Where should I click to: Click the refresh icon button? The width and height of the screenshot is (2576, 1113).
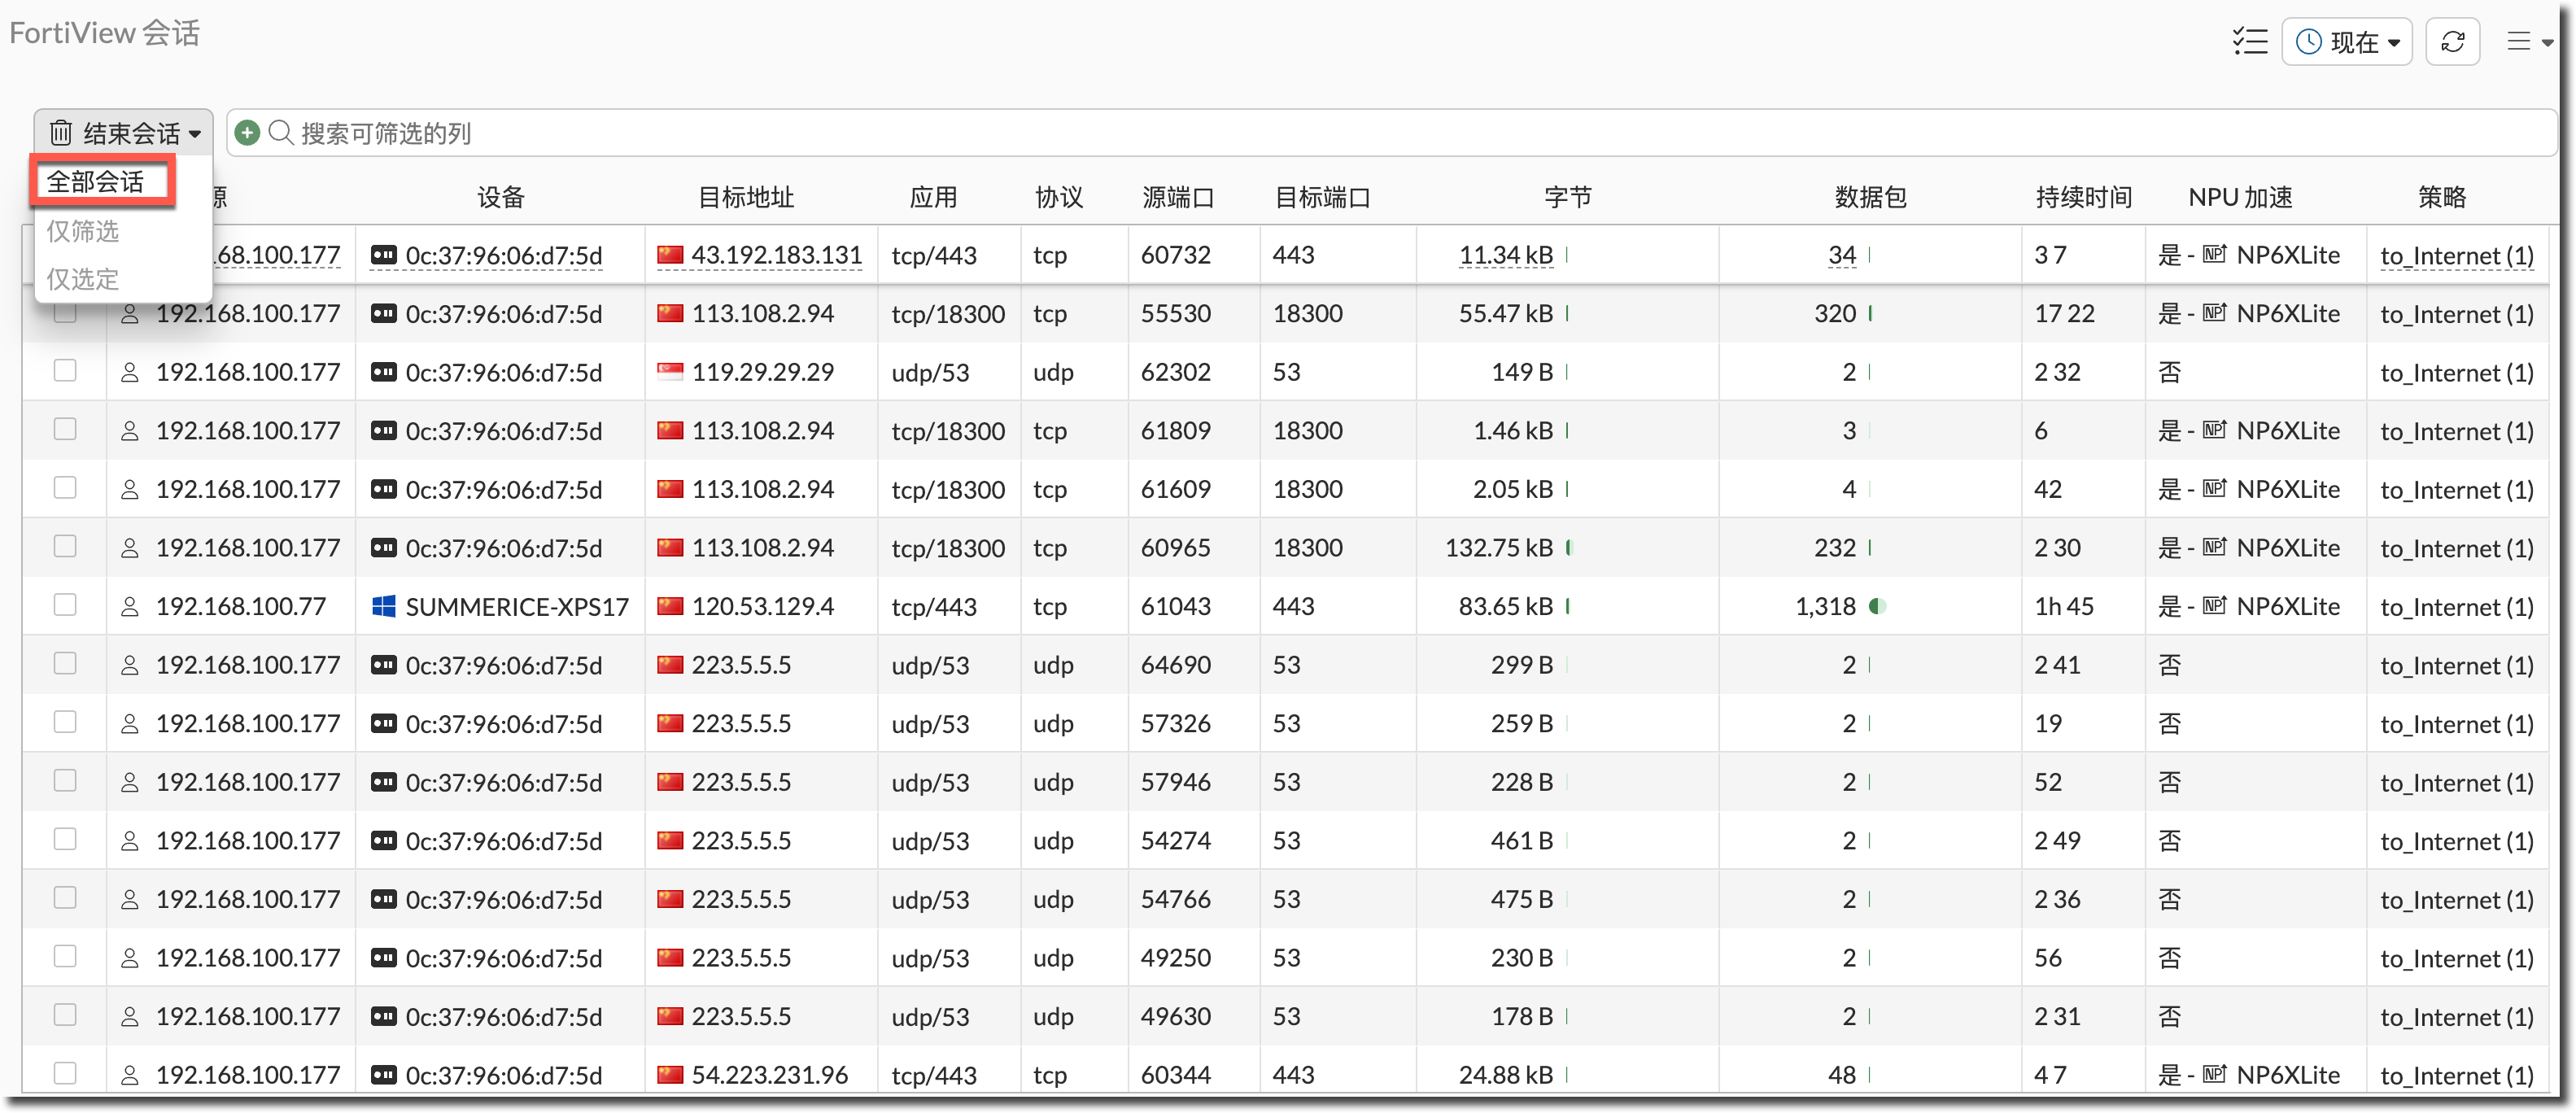(x=2452, y=42)
